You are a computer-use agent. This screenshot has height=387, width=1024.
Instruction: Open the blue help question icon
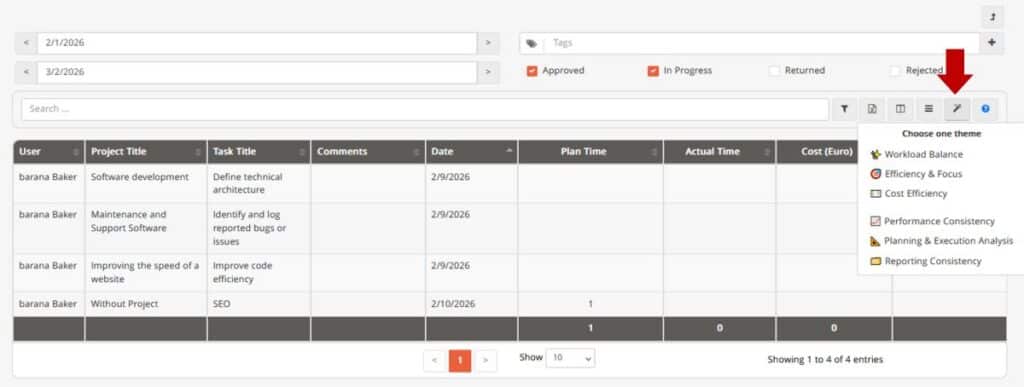[985, 109]
